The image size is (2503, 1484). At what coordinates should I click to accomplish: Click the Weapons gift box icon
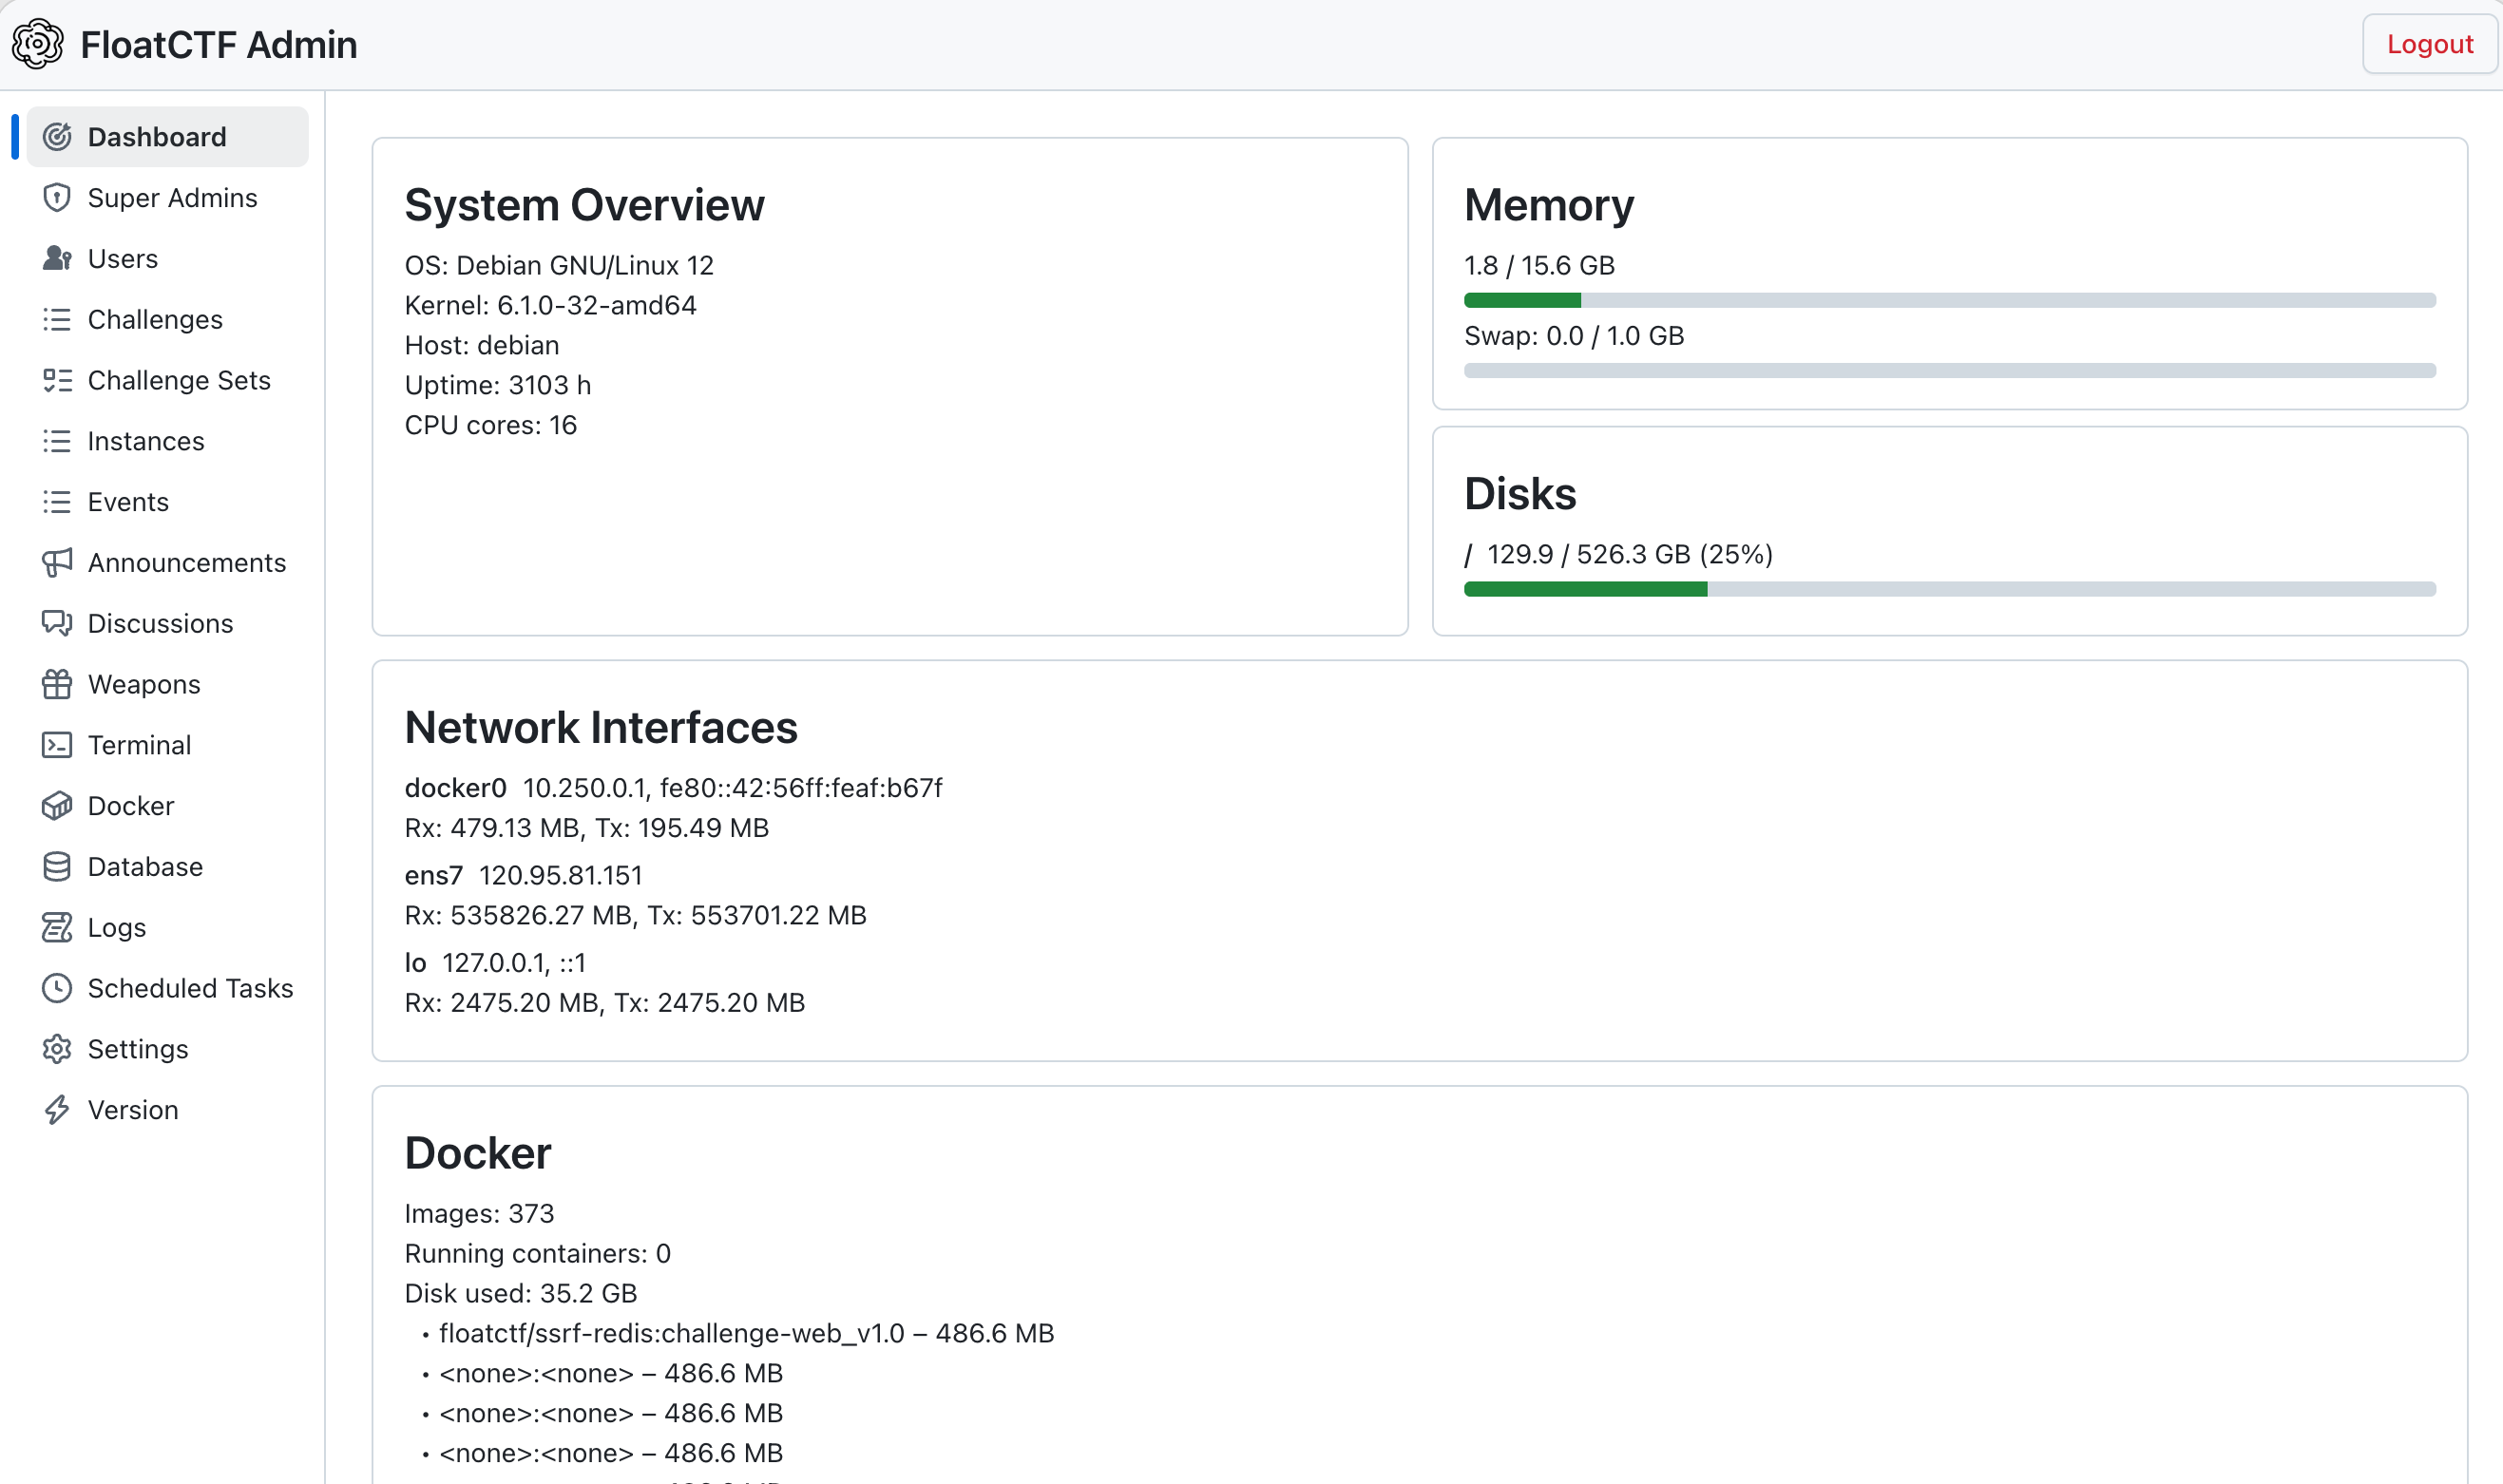coord(57,685)
